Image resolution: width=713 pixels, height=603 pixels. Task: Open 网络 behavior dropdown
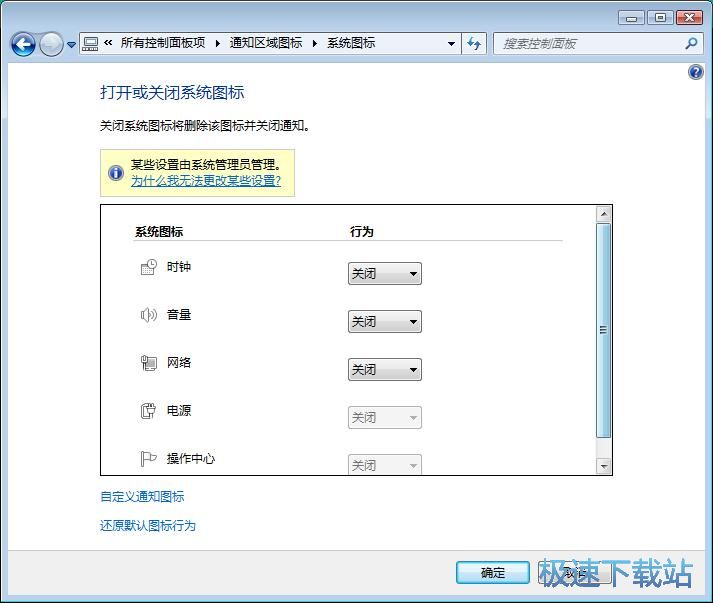coord(385,370)
